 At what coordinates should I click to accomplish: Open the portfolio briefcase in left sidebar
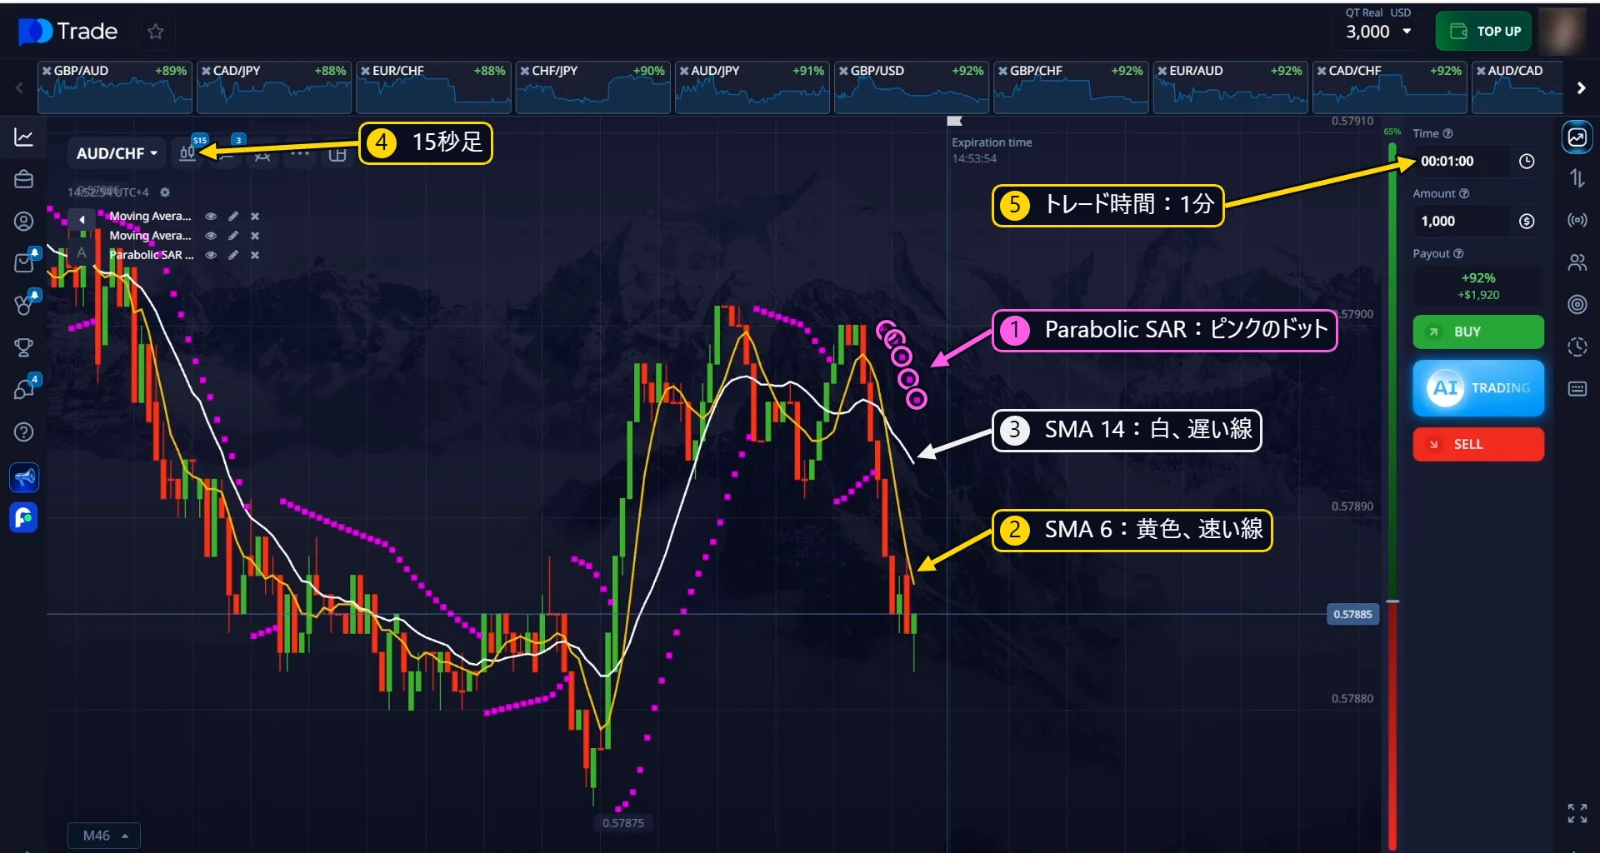click(x=24, y=179)
